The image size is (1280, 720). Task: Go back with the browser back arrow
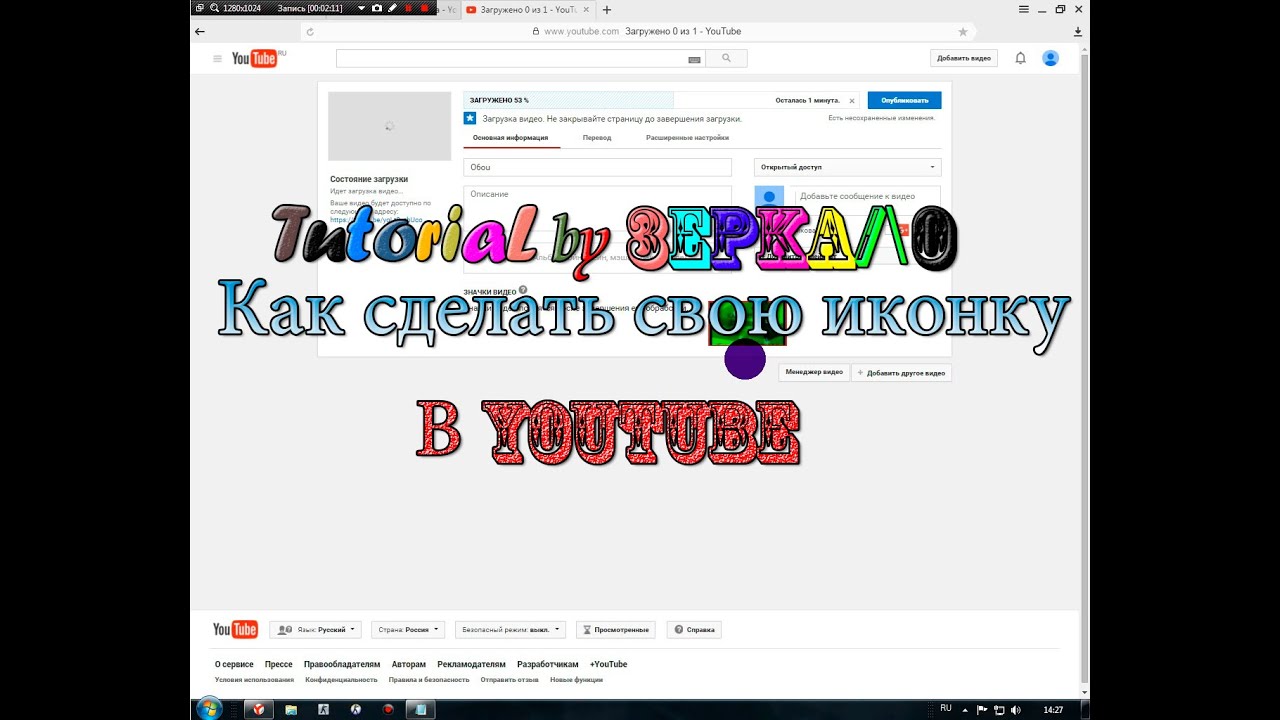(200, 31)
